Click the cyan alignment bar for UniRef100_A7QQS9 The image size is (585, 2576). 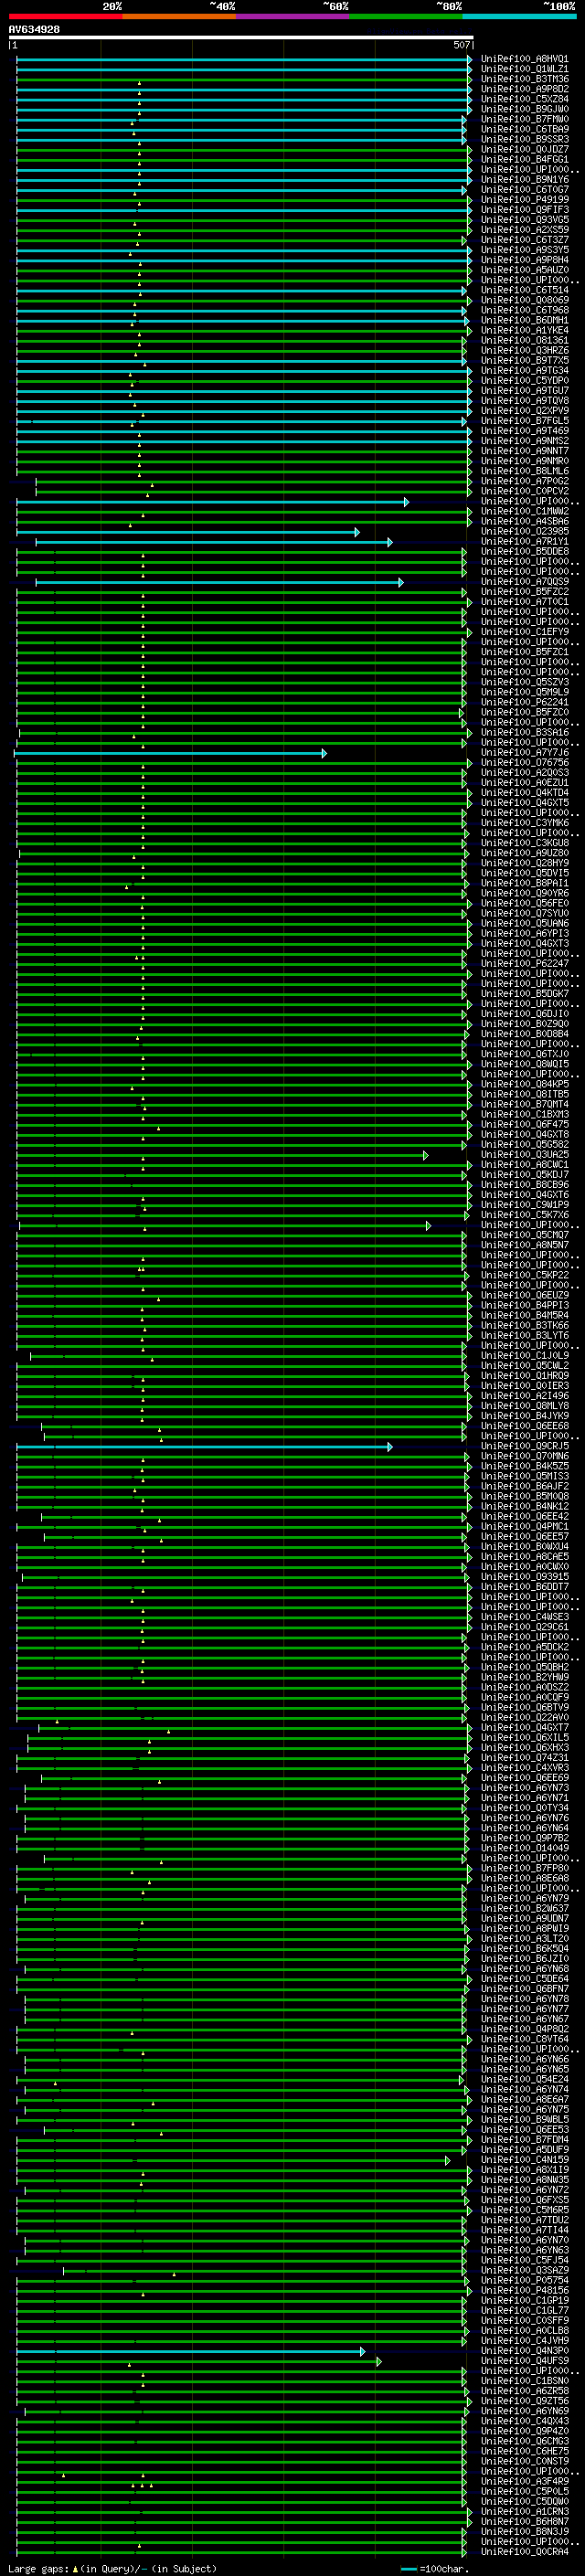pos(219,582)
